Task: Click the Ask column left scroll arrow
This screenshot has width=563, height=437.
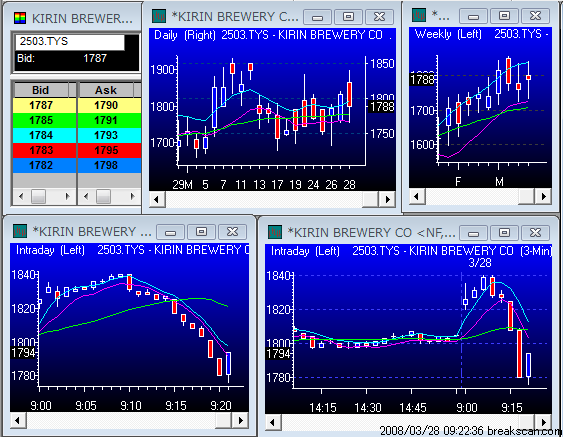Action: coord(86,196)
